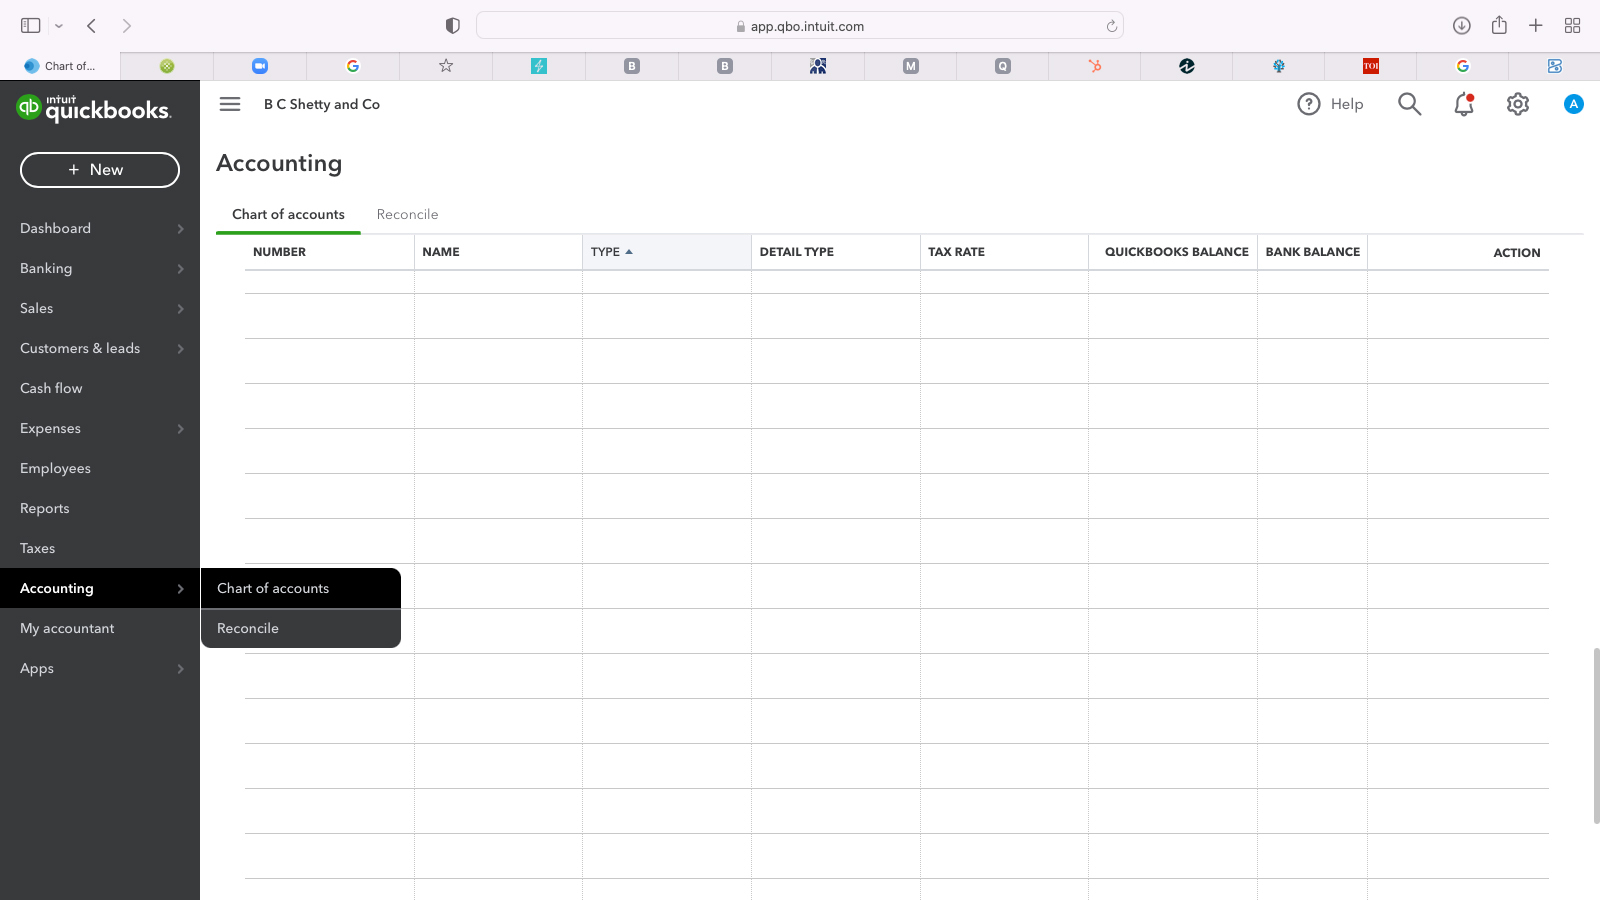
Task: Click the page vertical scrollbar
Action: pos(1596,735)
